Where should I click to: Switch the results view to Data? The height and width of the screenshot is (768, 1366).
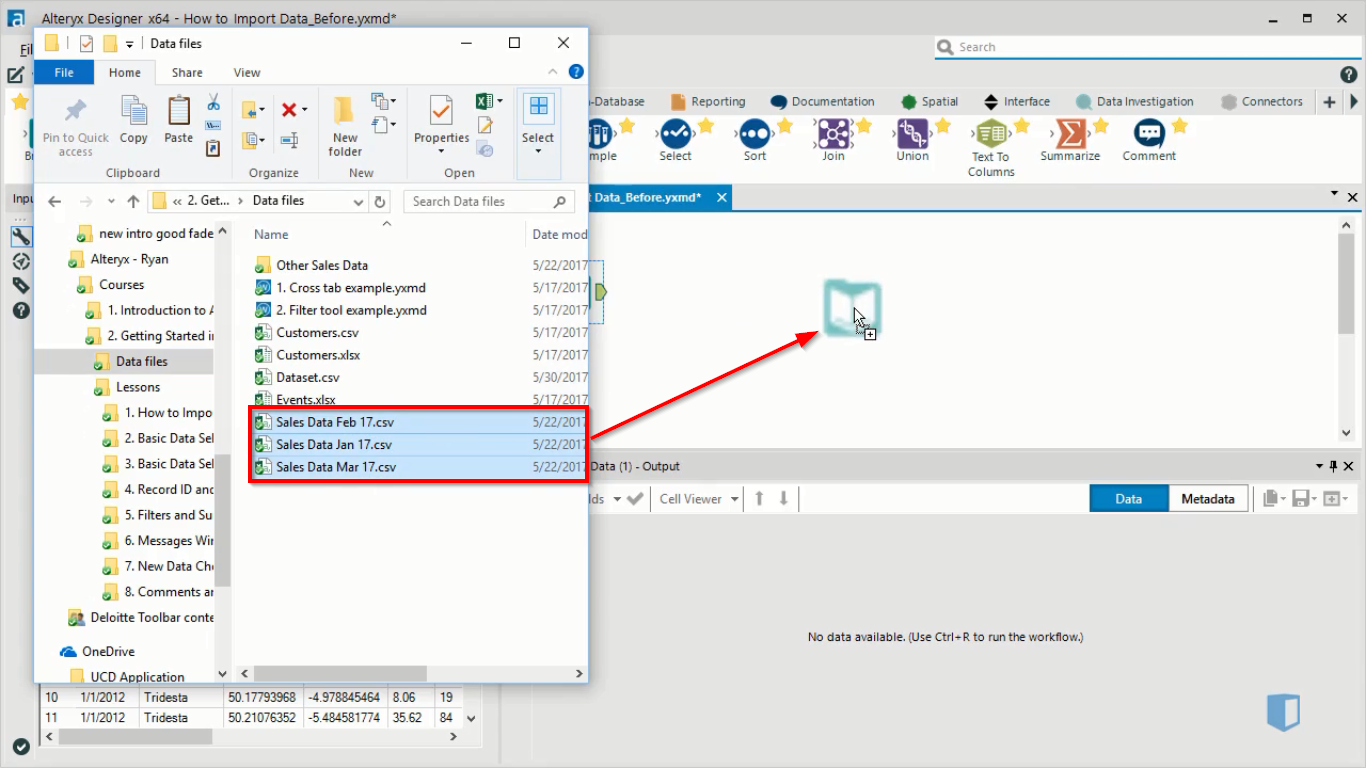[1128, 498]
